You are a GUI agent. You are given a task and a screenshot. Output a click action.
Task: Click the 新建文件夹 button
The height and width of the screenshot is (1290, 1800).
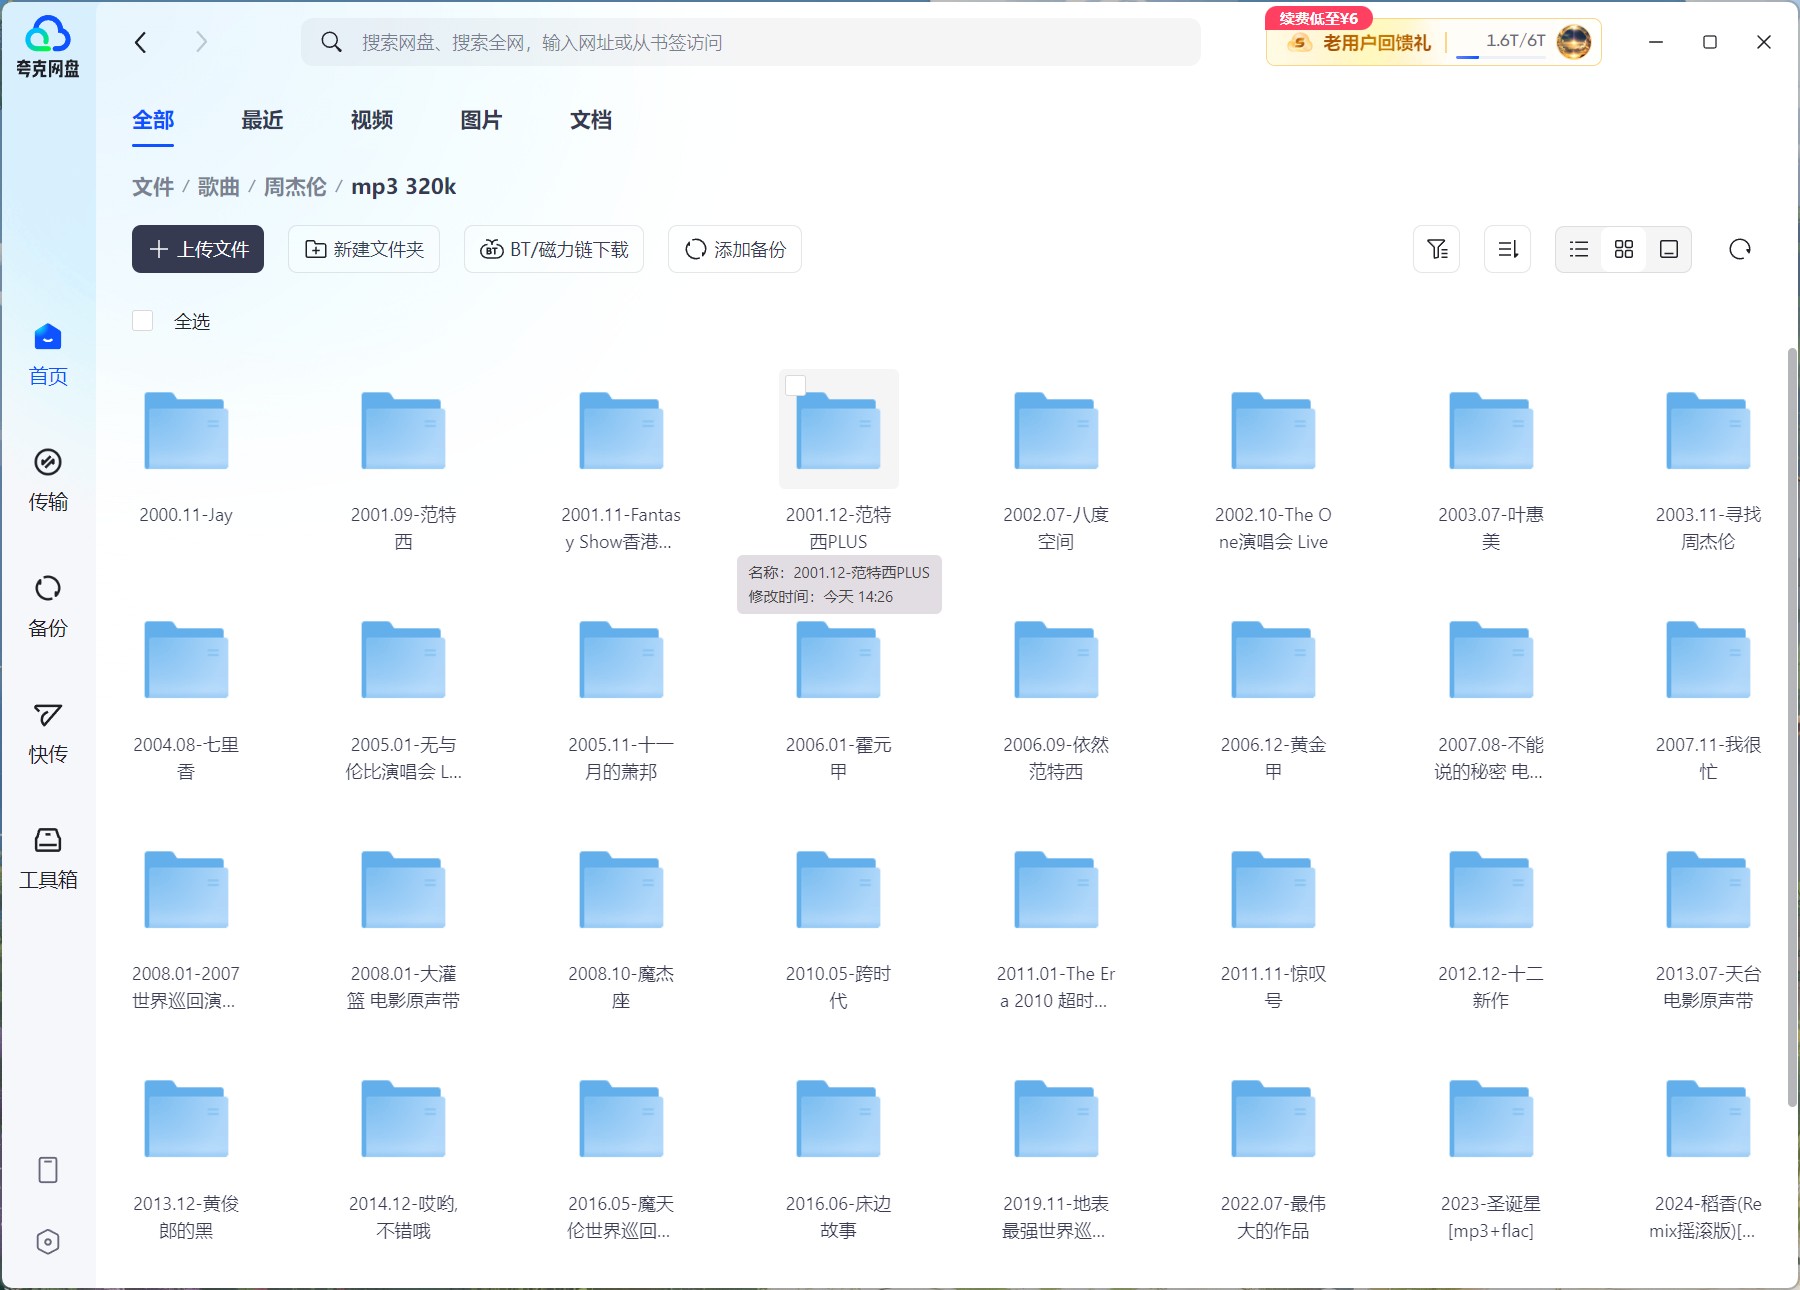coord(364,249)
